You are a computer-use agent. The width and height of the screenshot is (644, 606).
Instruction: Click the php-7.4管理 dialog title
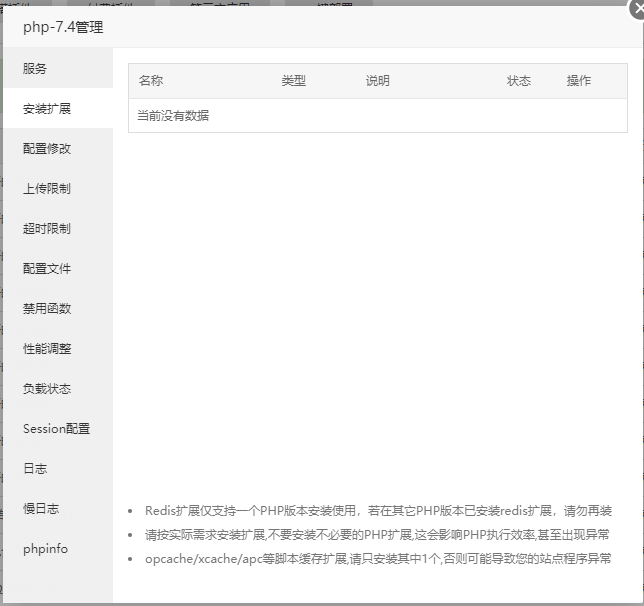(x=63, y=27)
